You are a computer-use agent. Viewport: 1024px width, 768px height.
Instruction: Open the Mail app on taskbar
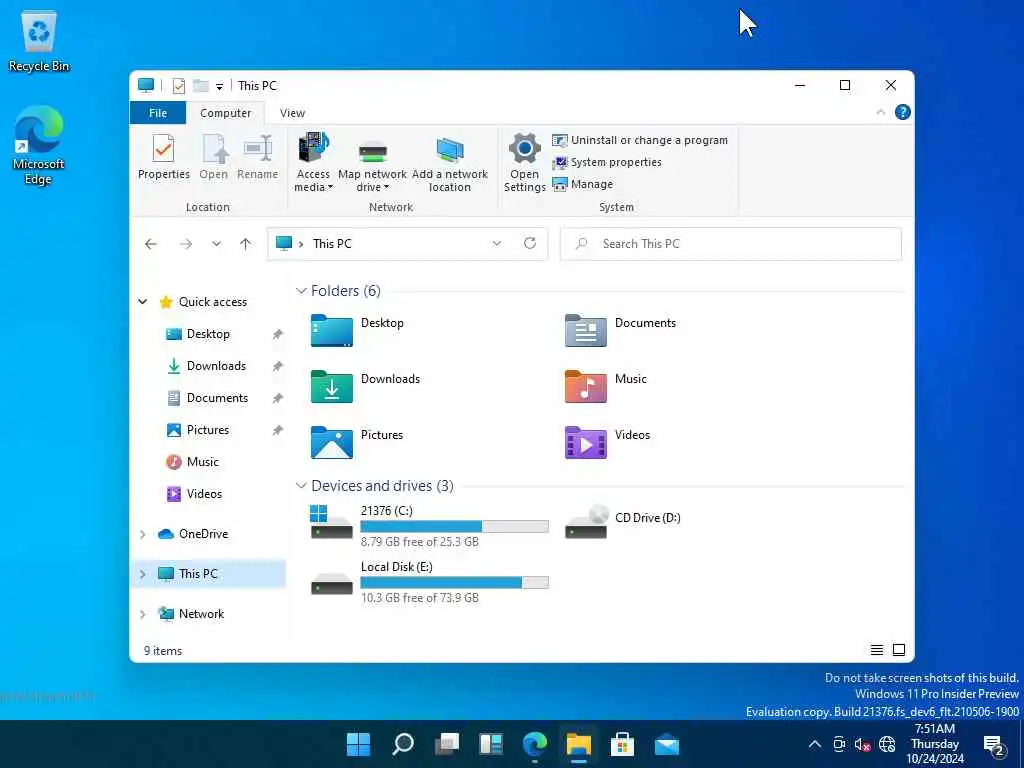[x=667, y=744]
